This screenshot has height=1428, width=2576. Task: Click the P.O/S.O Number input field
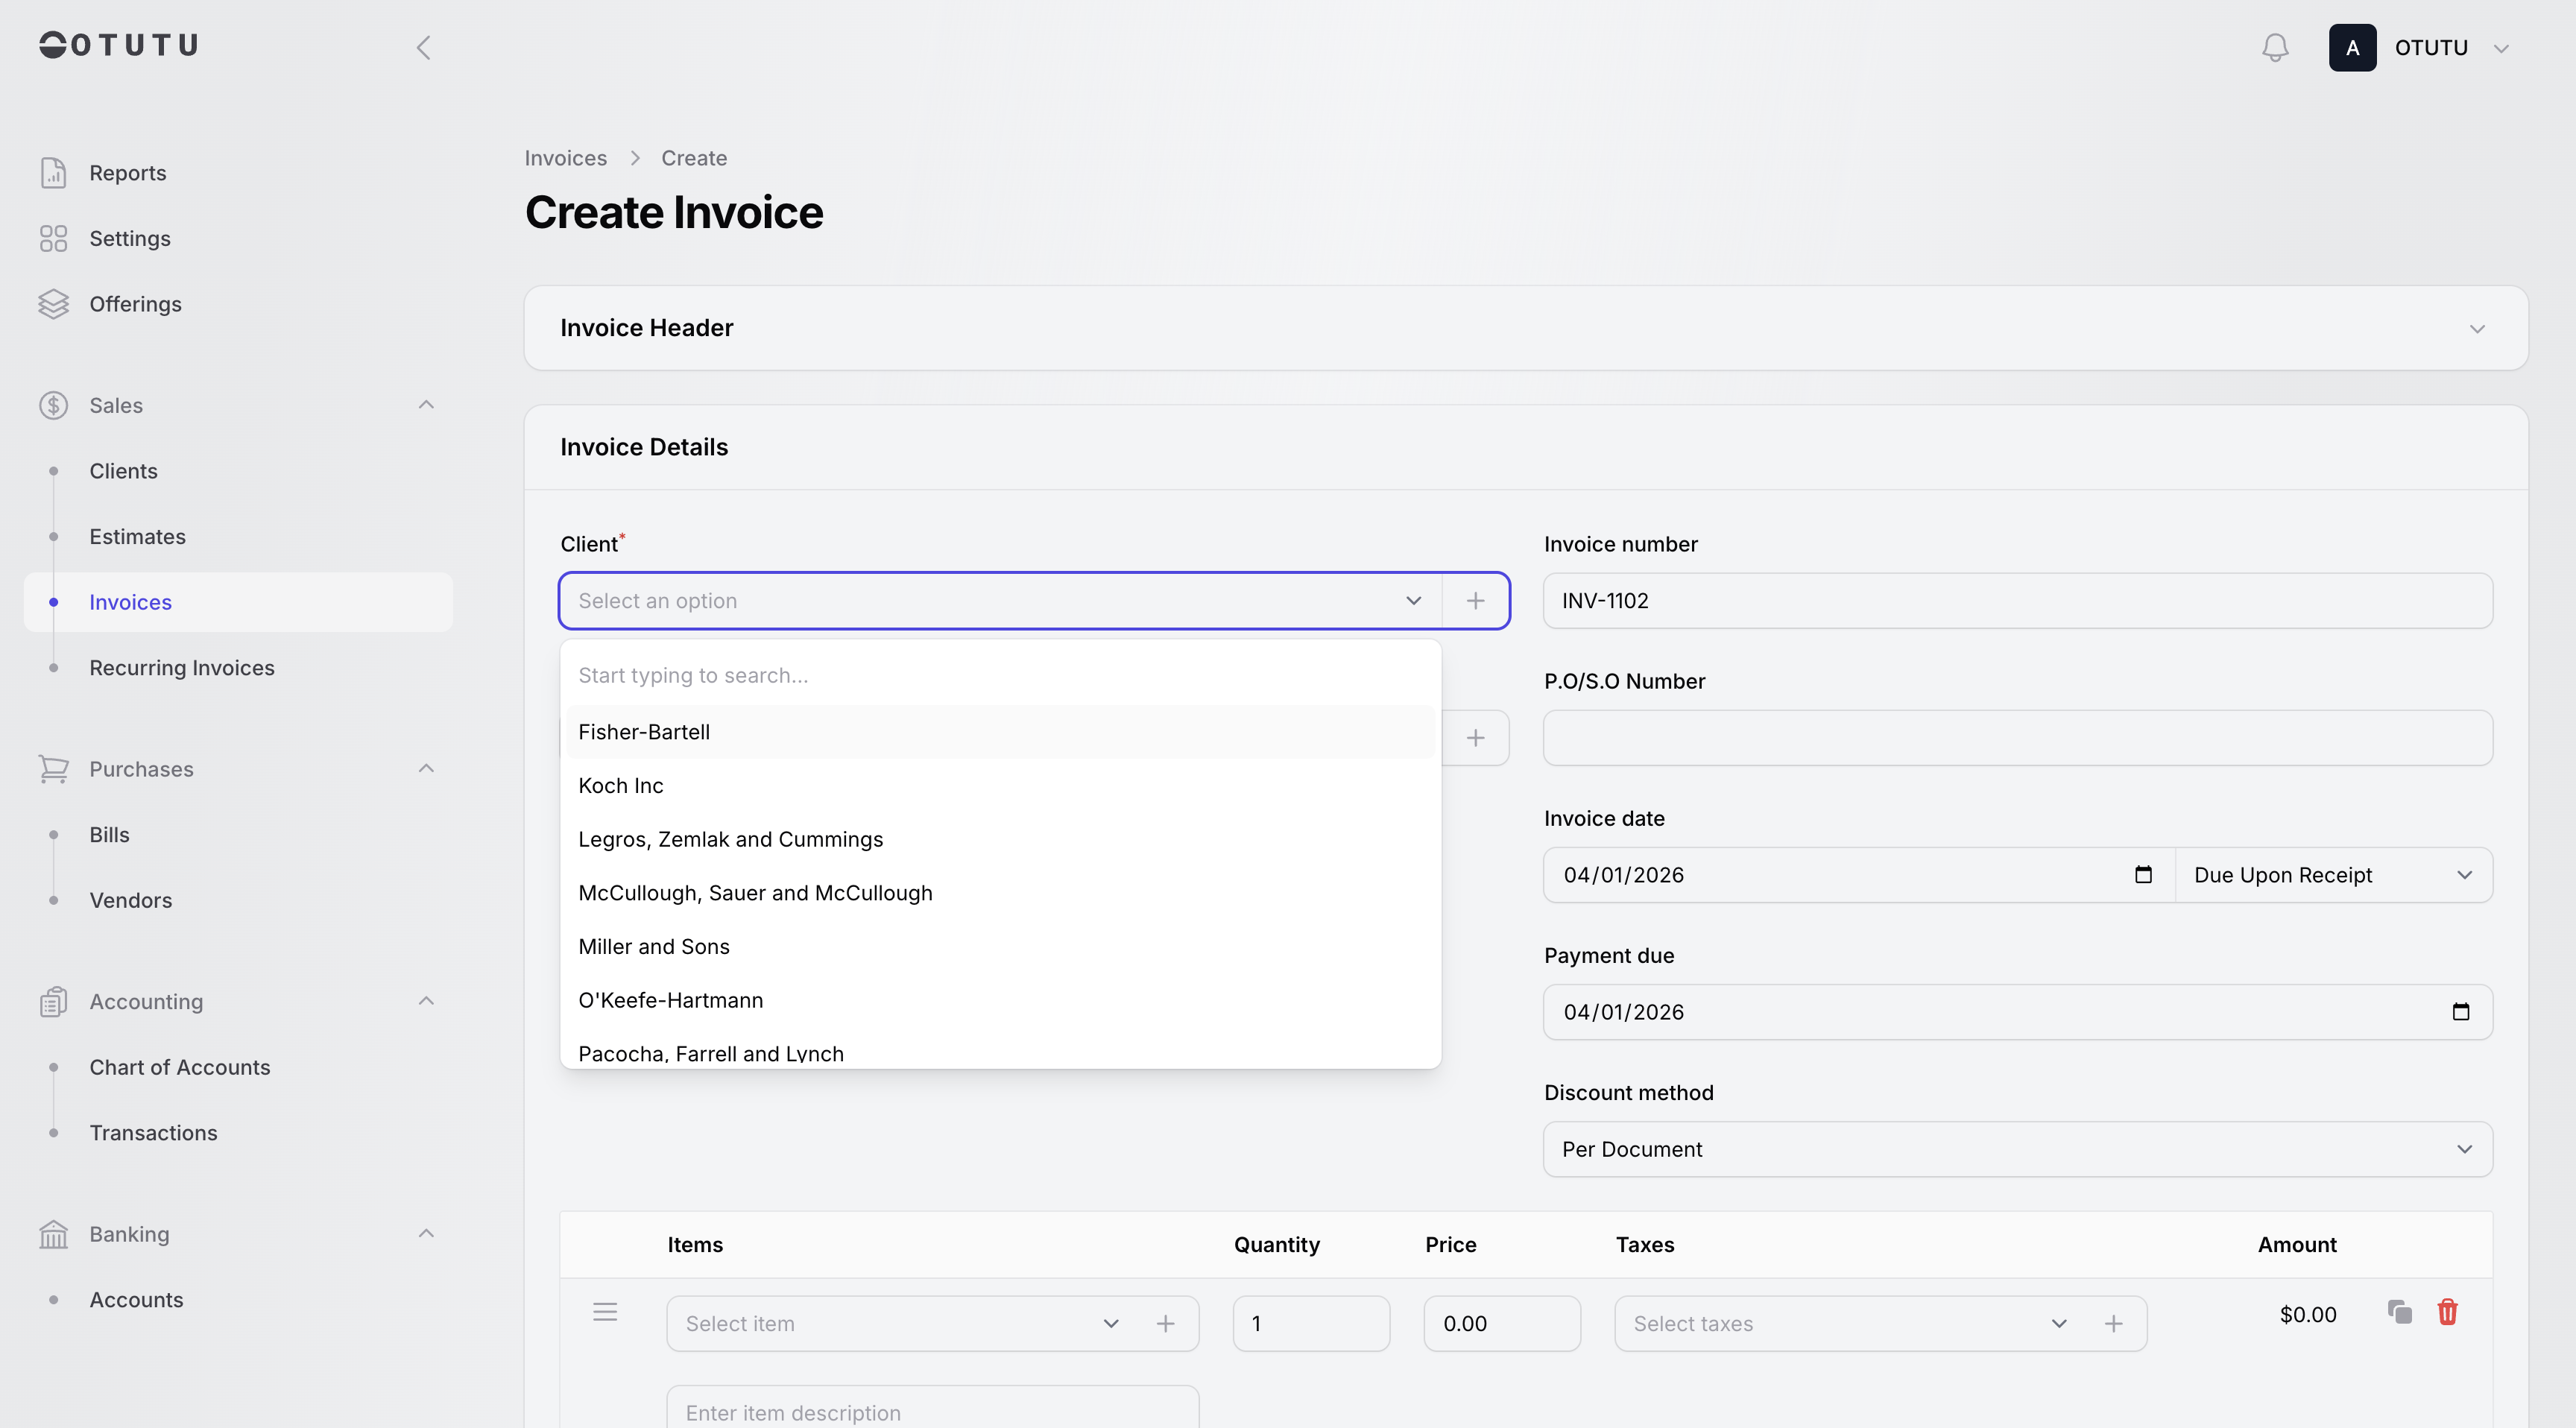click(x=2017, y=738)
